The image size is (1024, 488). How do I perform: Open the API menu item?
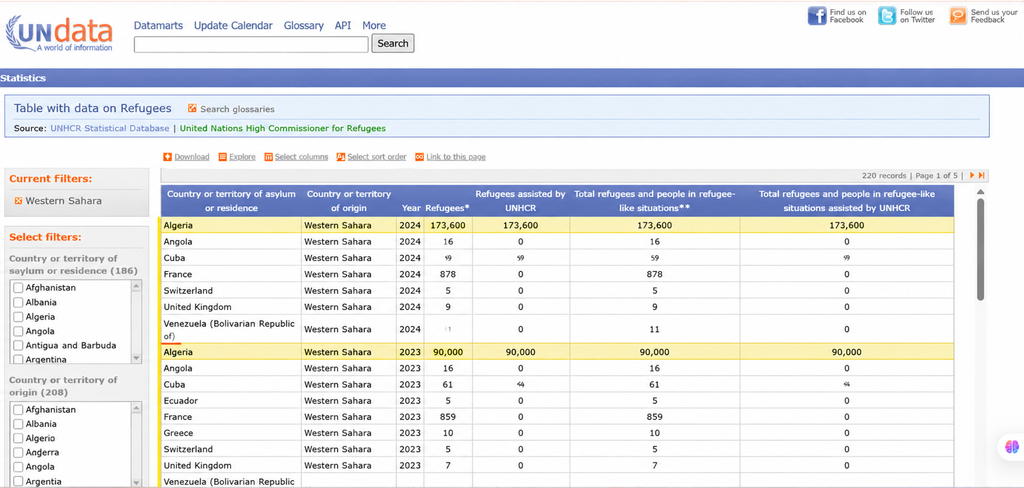(343, 25)
